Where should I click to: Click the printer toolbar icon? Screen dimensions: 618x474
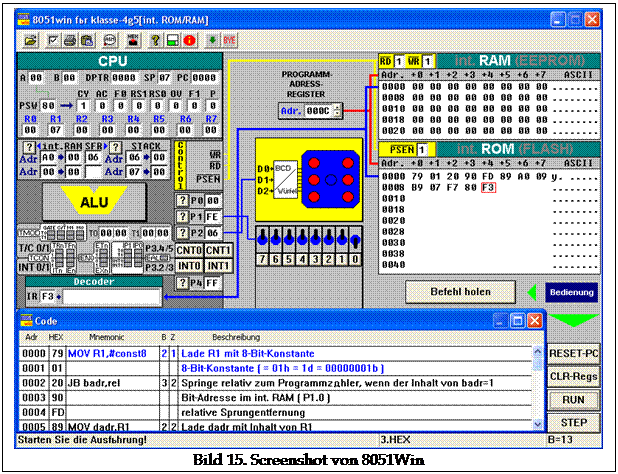pos(70,40)
